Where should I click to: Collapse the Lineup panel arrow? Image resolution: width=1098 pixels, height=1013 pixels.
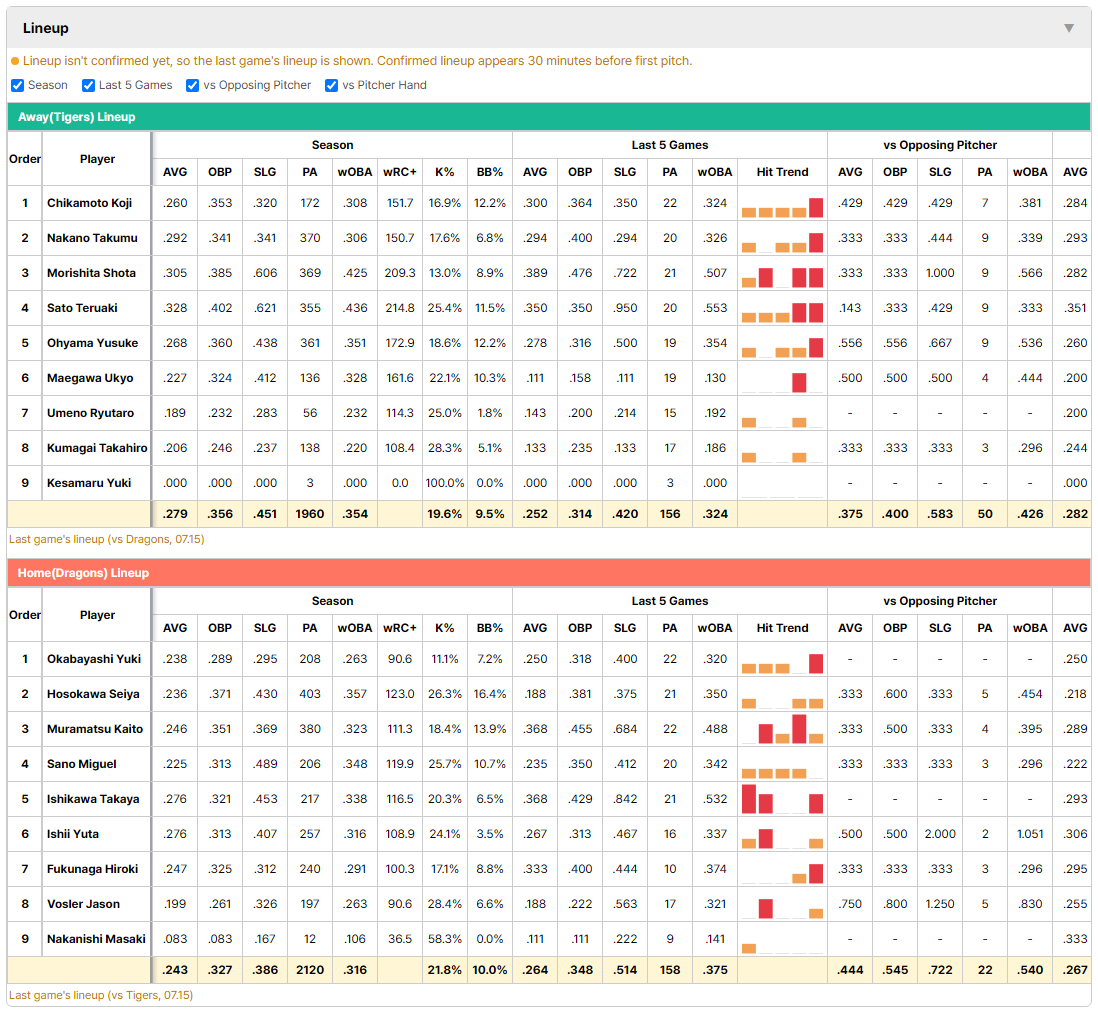(1069, 28)
